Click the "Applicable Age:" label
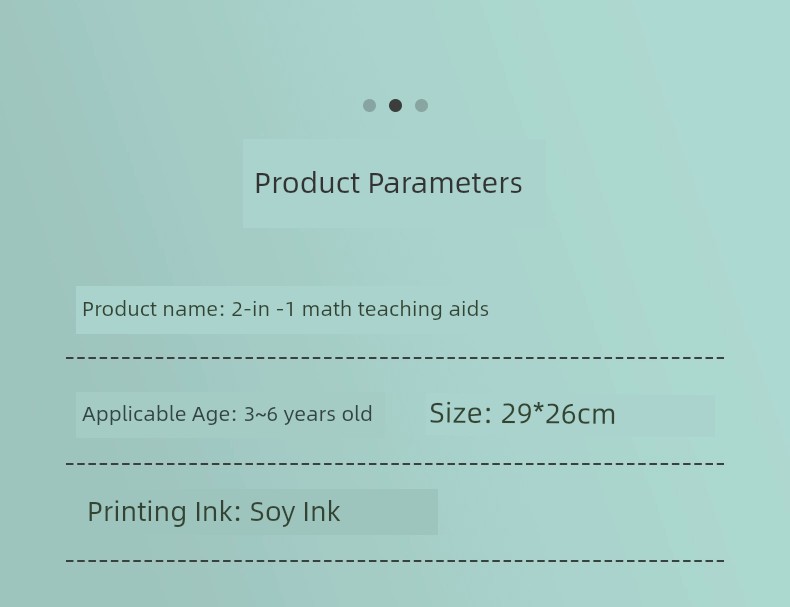Viewport: 790px width, 607px height. tap(159, 415)
